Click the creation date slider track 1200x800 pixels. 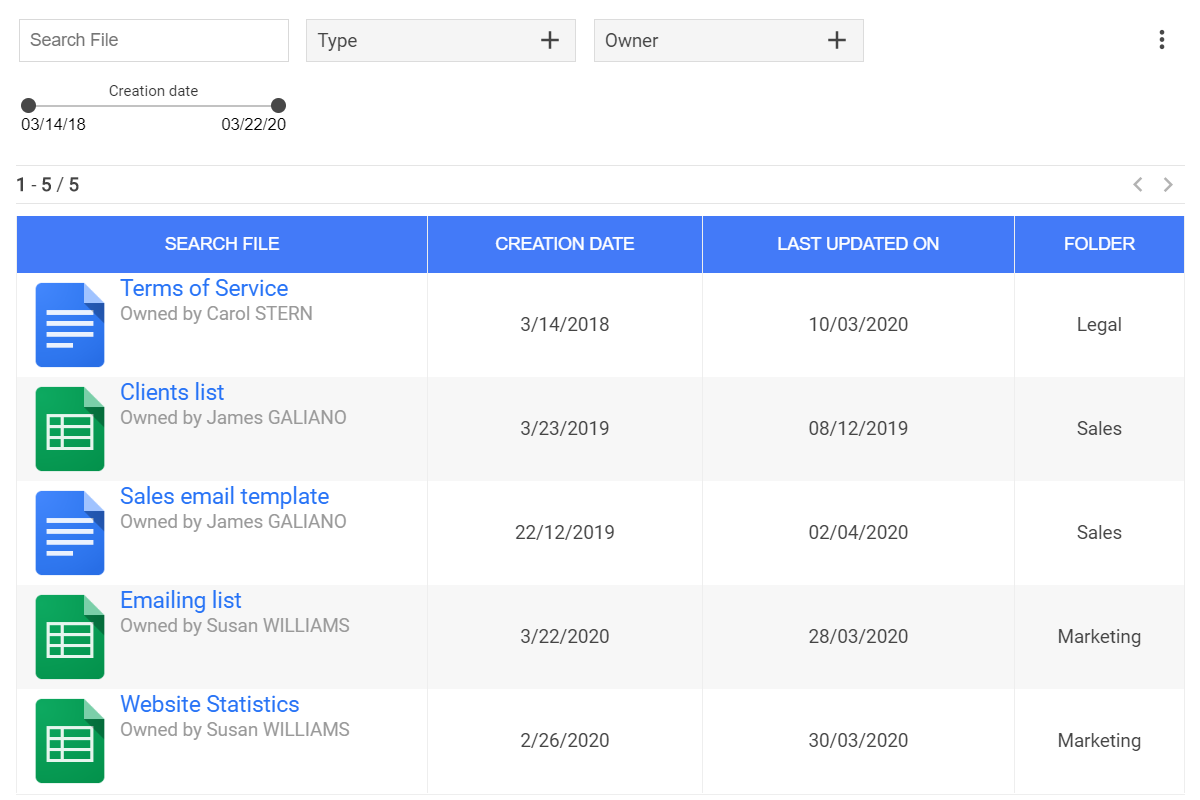click(x=153, y=105)
